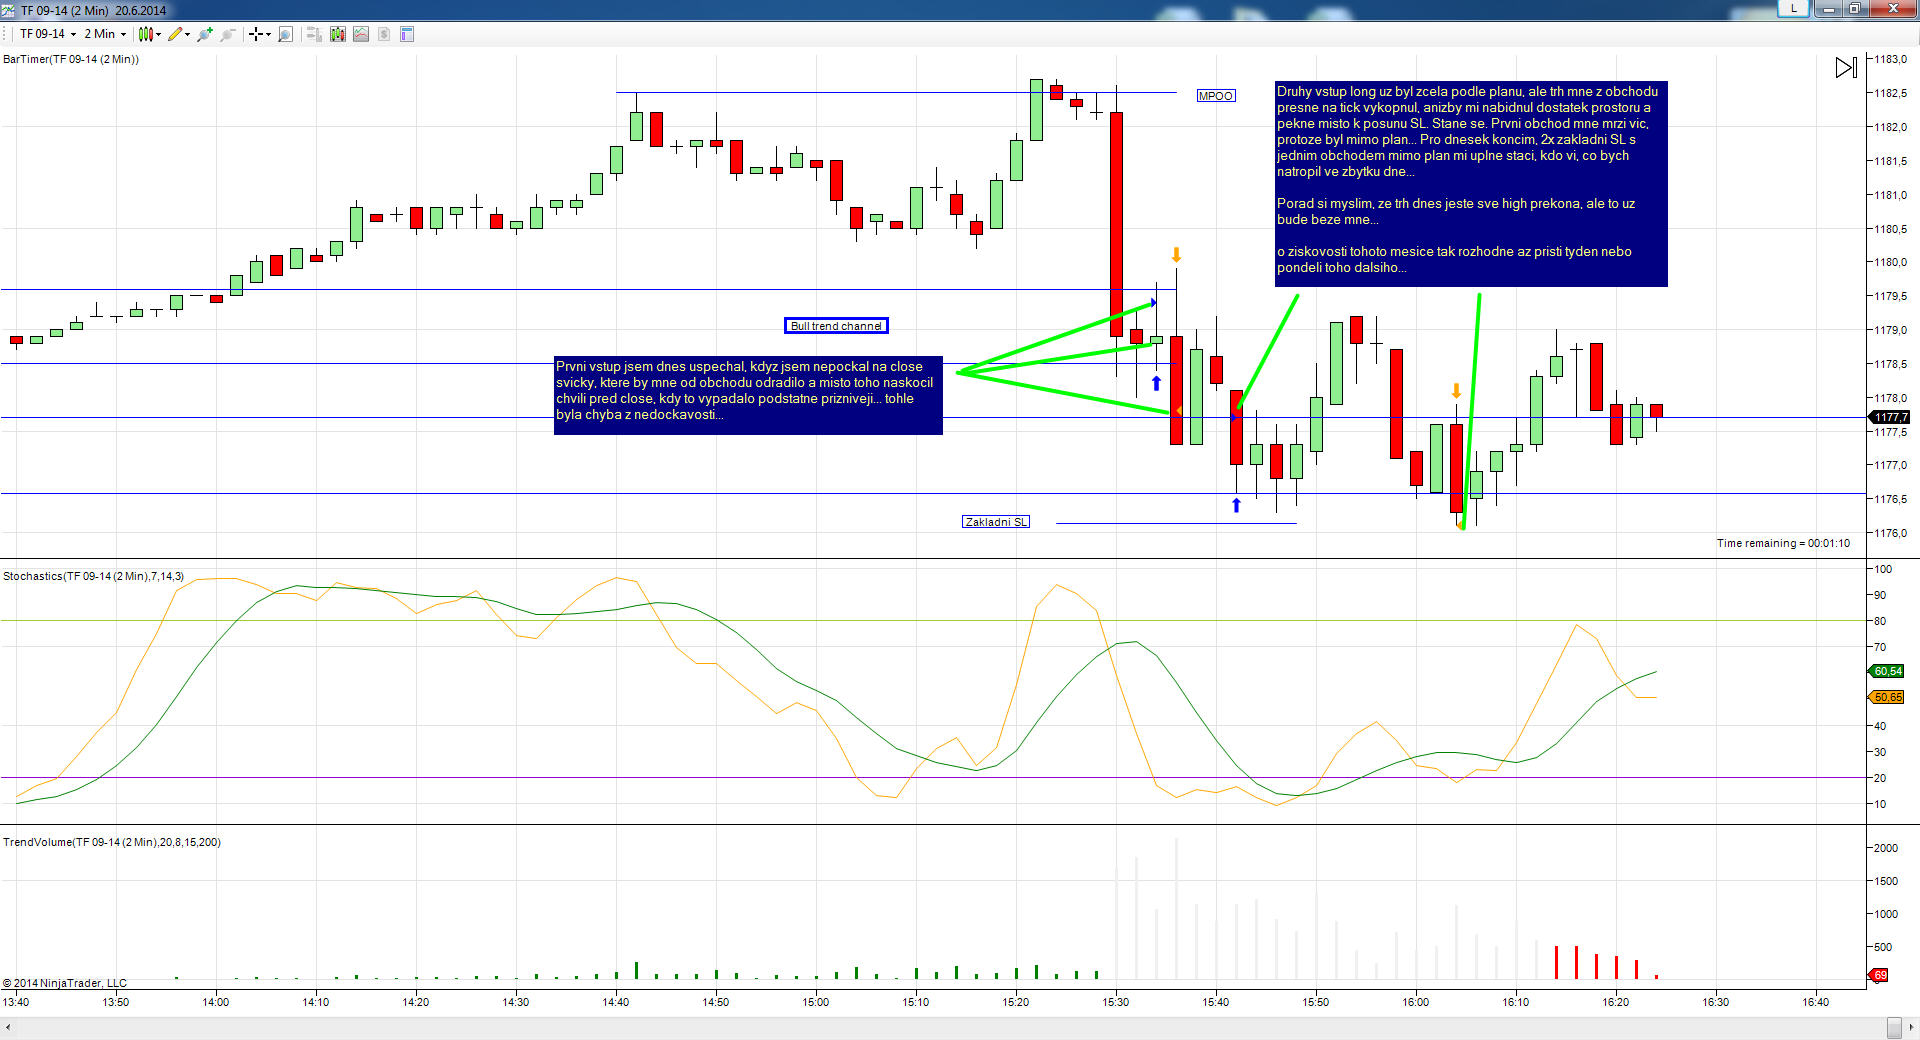Click the zoom in magnifier icon
Image resolution: width=1920 pixels, height=1040 pixels.
tap(205, 34)
